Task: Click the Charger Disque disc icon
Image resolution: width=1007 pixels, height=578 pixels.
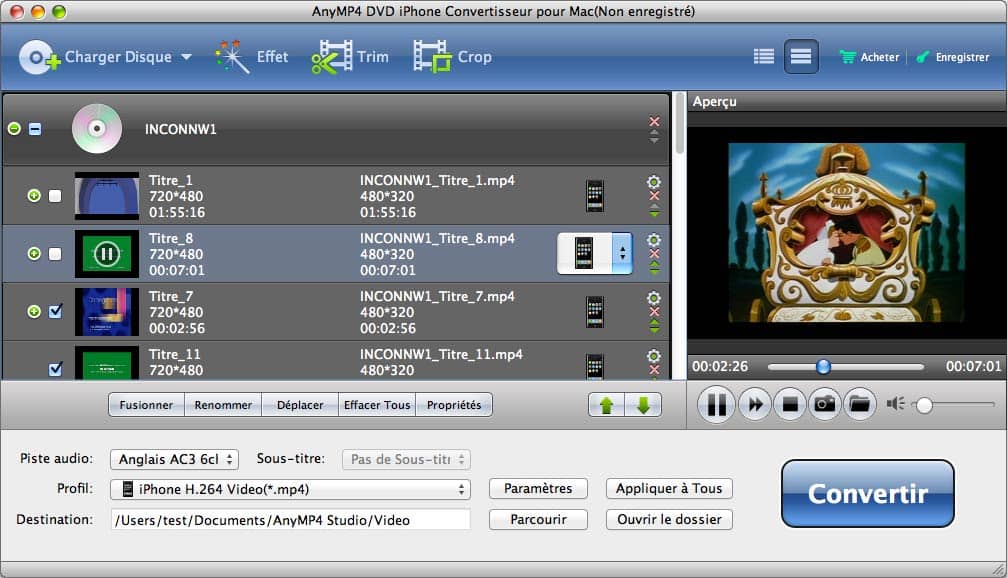Action: pos(39,57)
